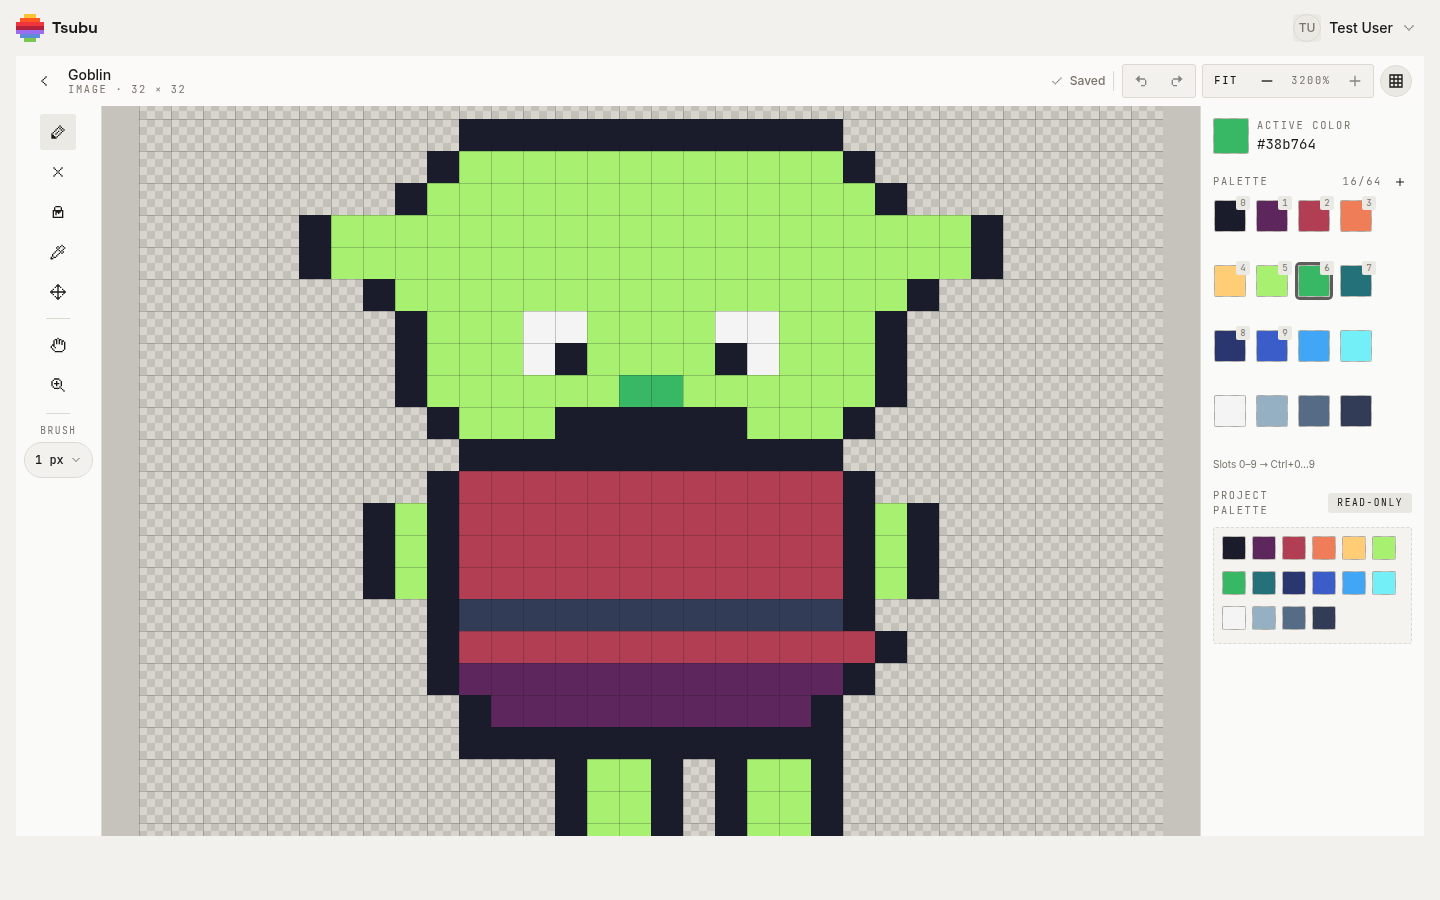The image size is (1440, 900).
Task: Click the #38b764 hex color value
Action: pos(1286,145)
